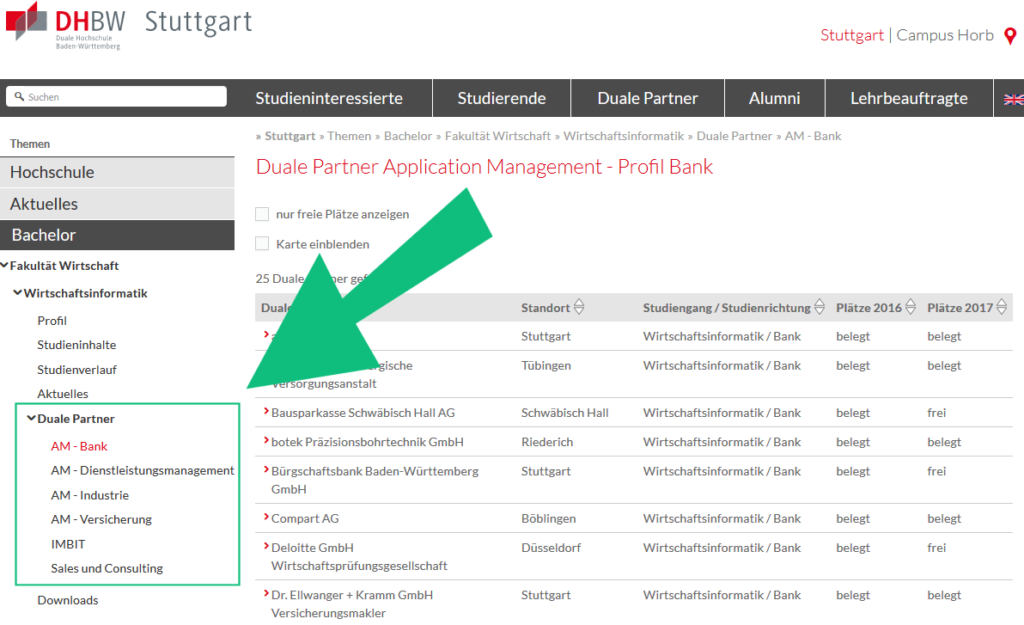Collapse Fakultät Wirtschaft tree node

[x=5, y=265]
